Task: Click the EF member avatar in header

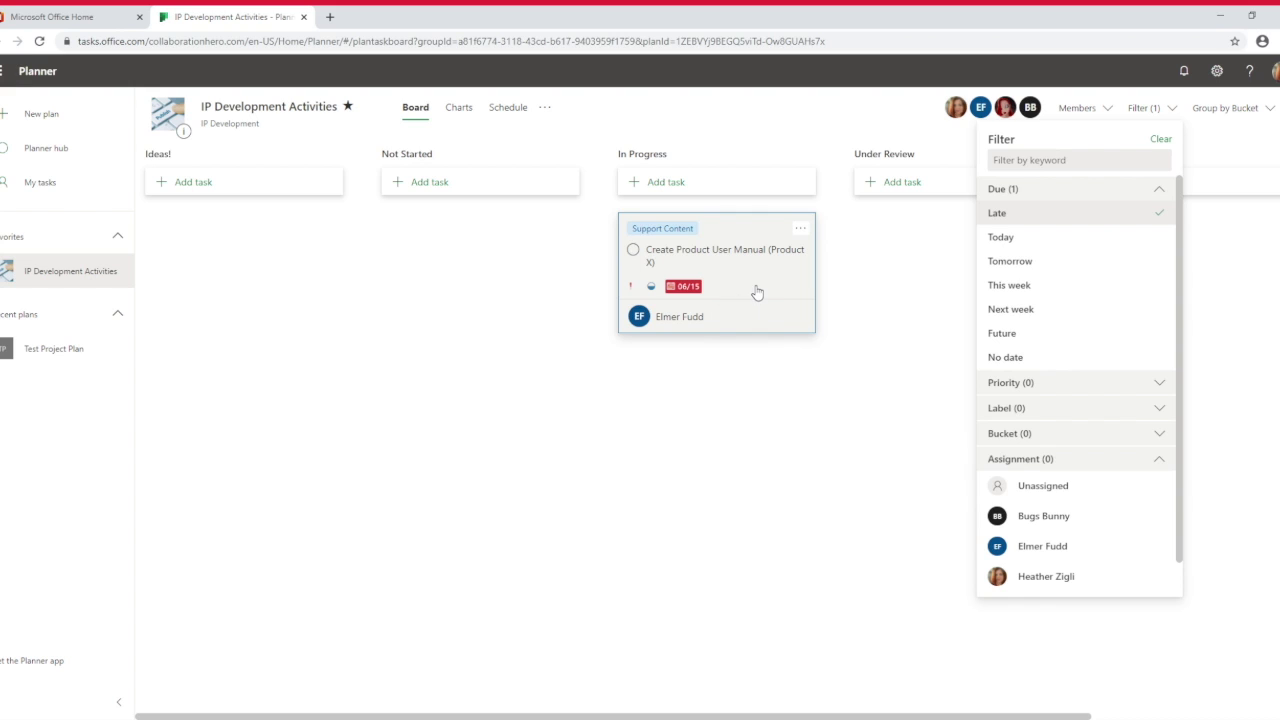Action: tap(980, 107)
